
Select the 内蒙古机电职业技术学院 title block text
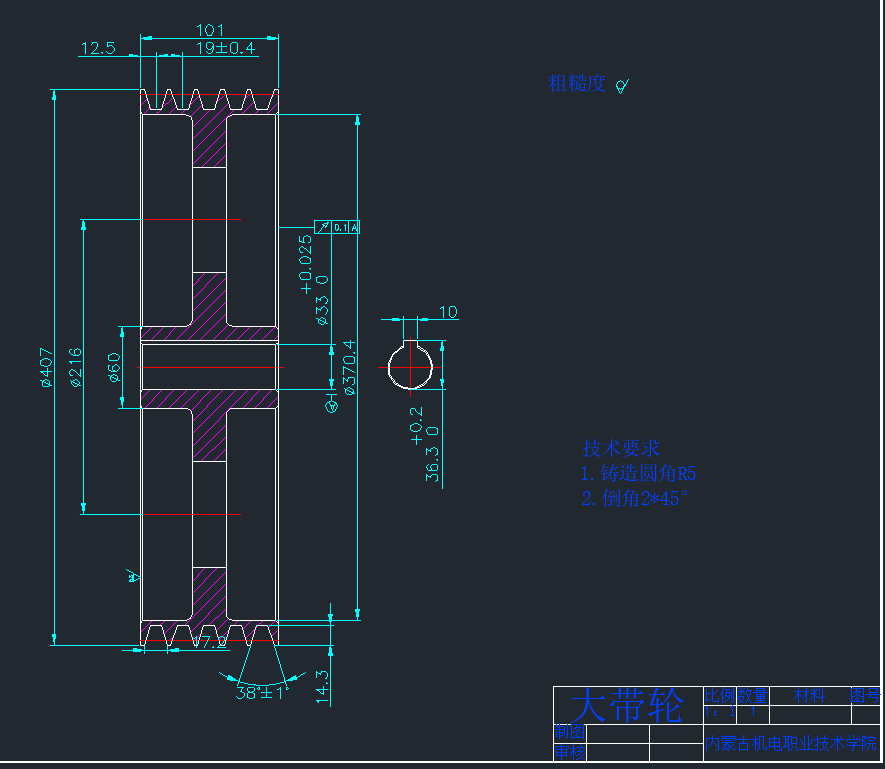pyautogui.click(x=790, y=743)
